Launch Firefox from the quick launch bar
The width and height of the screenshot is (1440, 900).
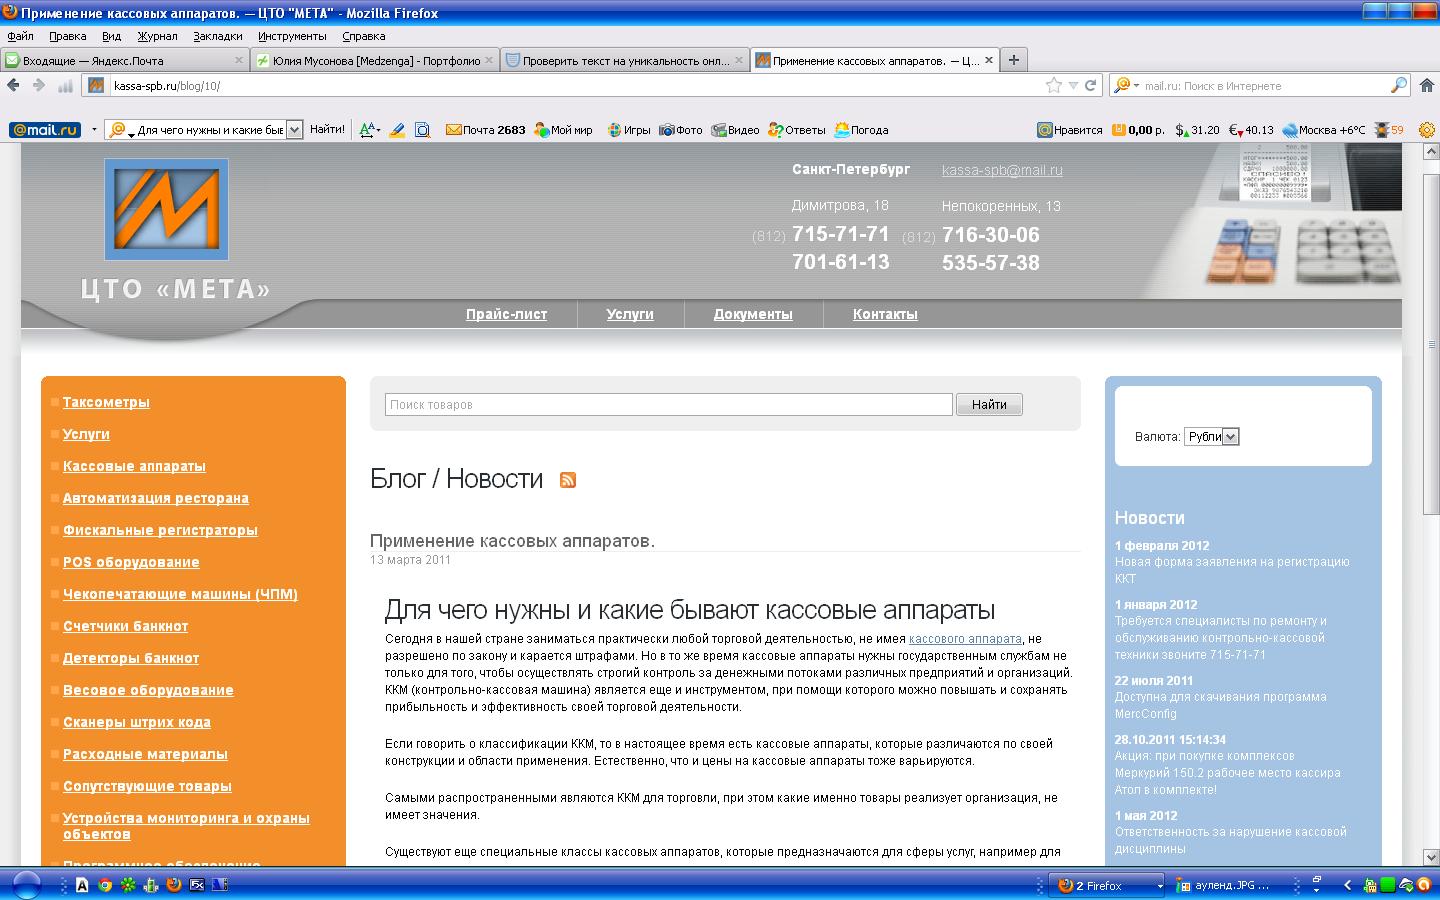coord(174,885)
